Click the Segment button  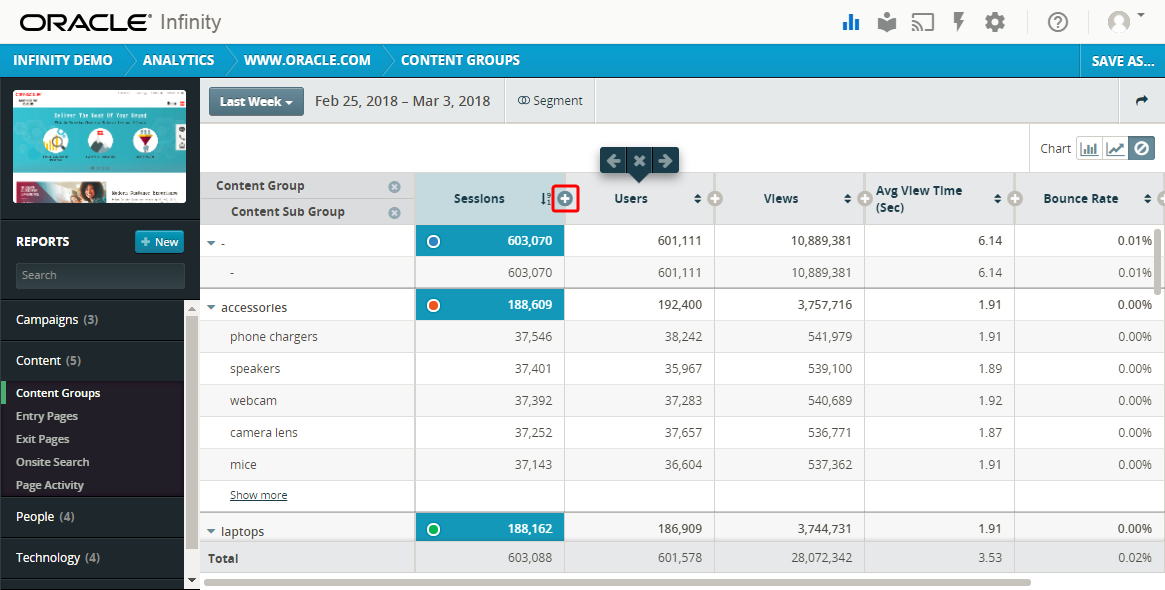(551, 100)
